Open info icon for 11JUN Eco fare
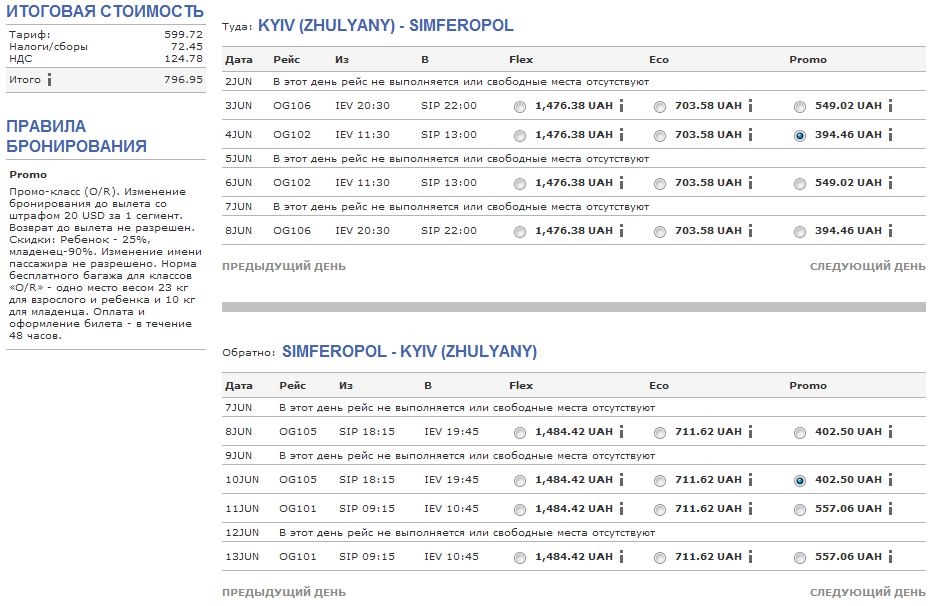Screen dimensions: 935x606 [x=750, y=509]
